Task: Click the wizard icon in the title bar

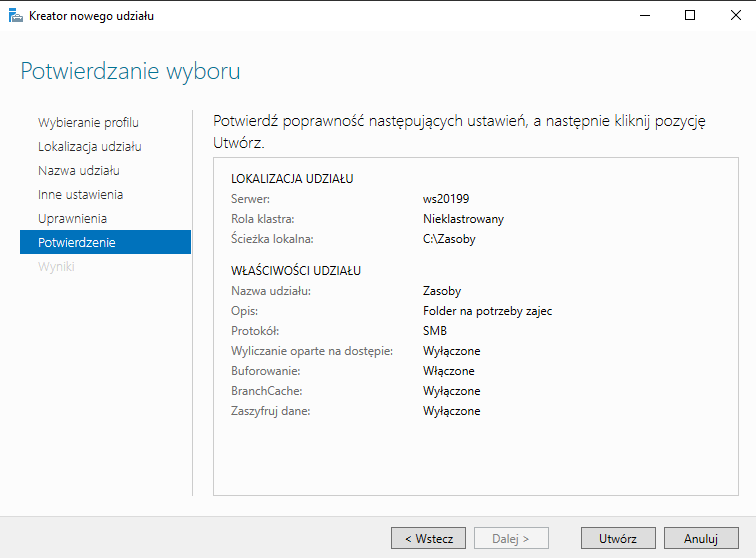Action: pyautogui.click(x=15, y=16)
